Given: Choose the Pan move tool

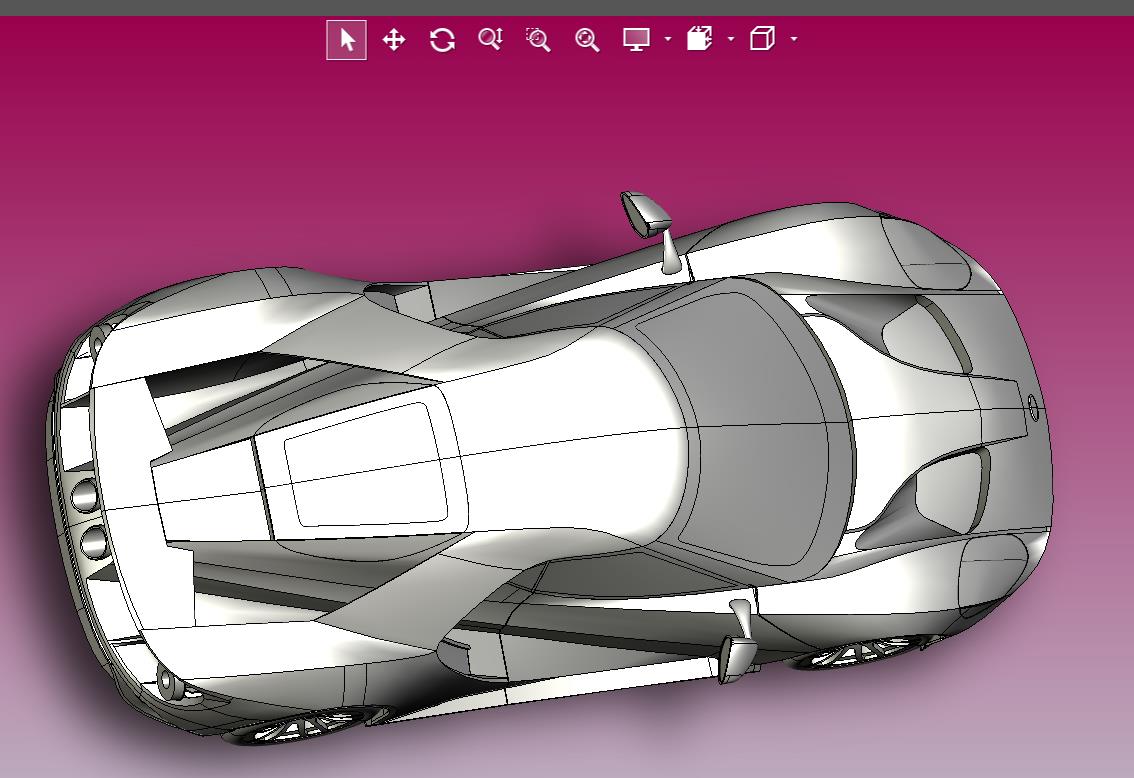Looking at the screenshot, I should tap(393, 40).
